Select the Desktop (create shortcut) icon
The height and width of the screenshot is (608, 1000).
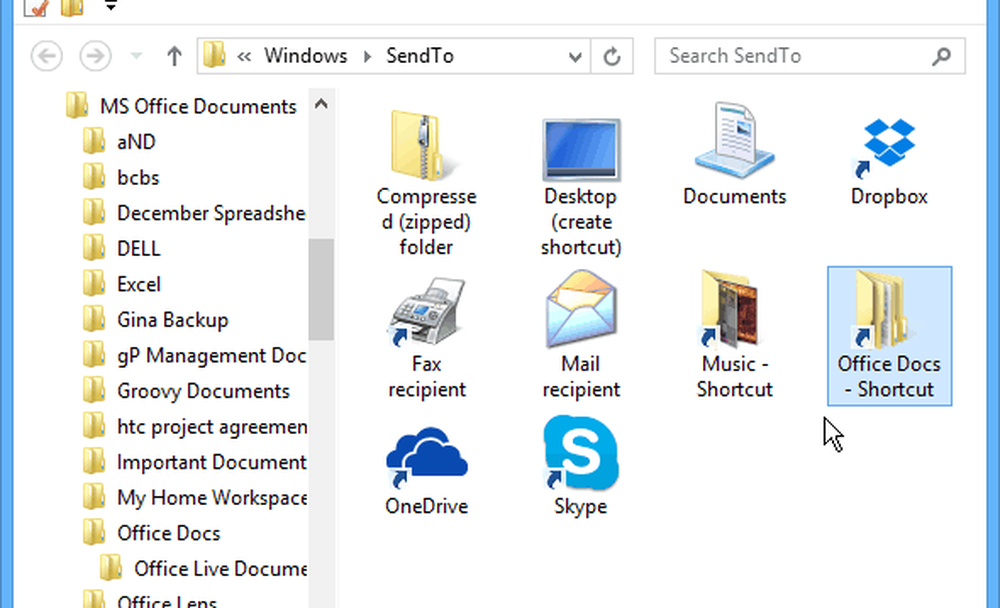coord(580,149)
